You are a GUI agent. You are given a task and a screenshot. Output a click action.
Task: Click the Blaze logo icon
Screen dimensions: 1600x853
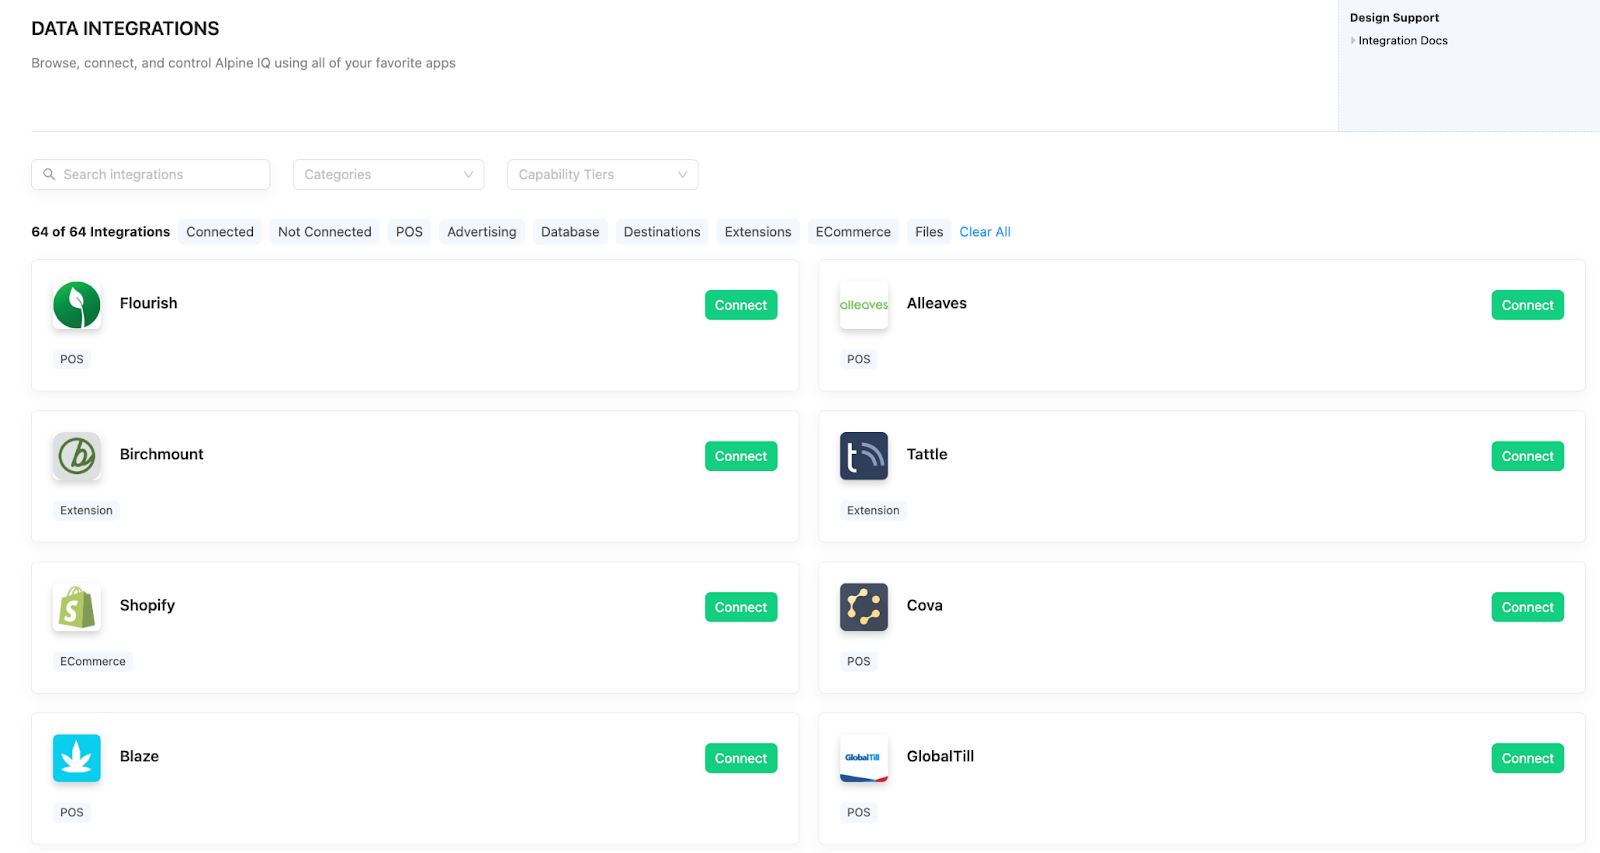pos(77,758)
